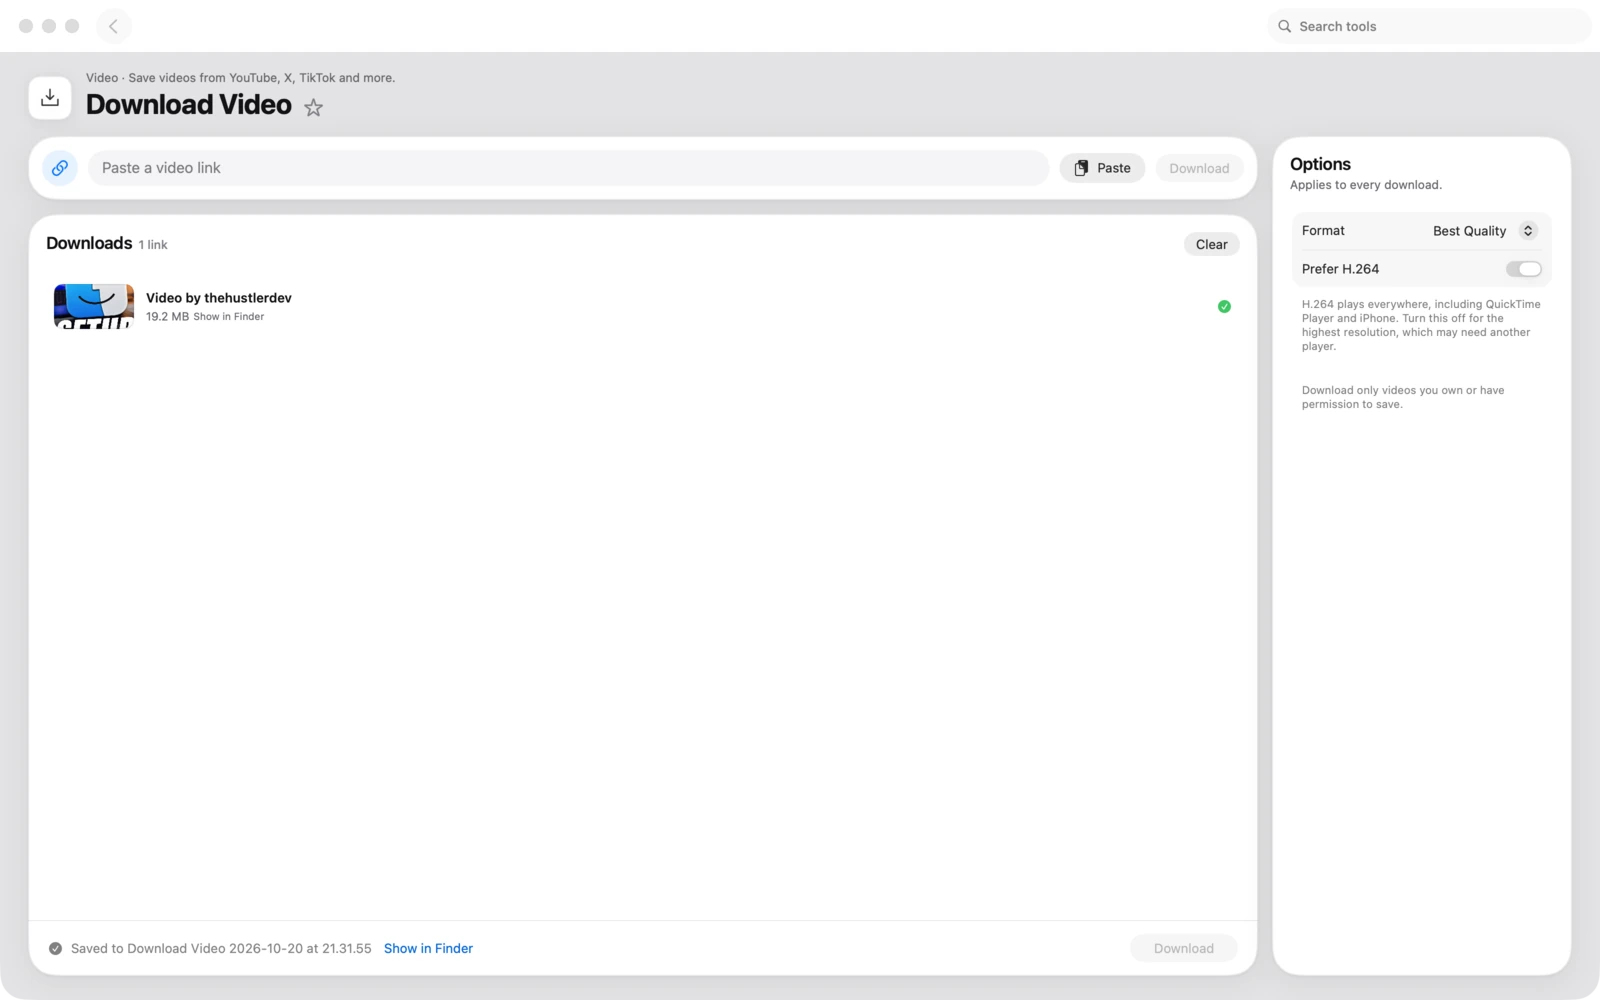Click the green completed checkmark for thehustlerdev video
Image resolution: width=1600 pixels, height=1000 pixels.
(x=1224, y=307)
